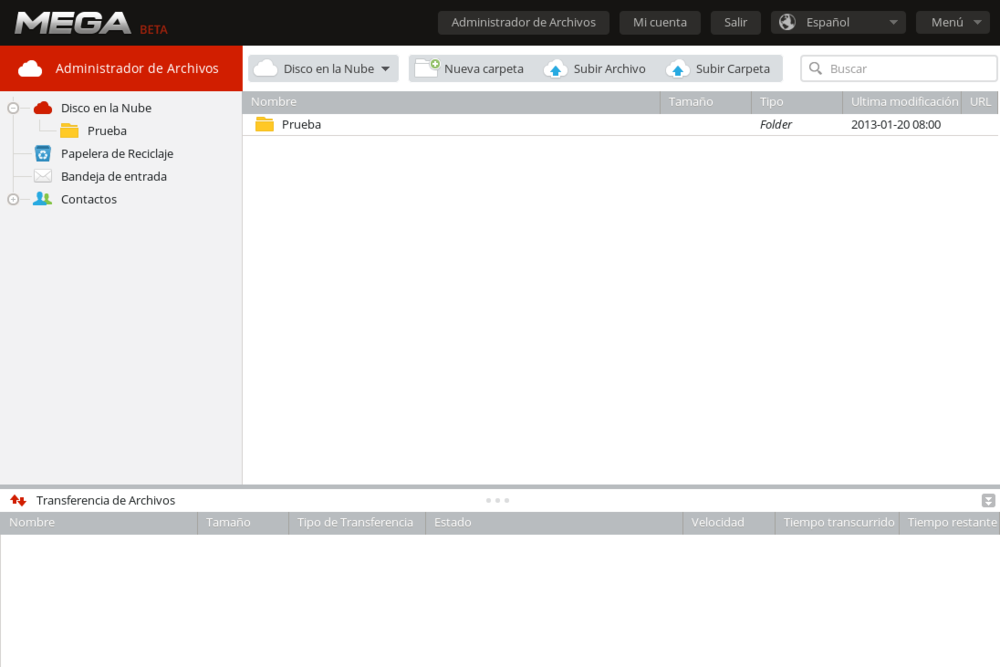
Task: Click the Contactos people icon
Action: (x=42, y=199)
